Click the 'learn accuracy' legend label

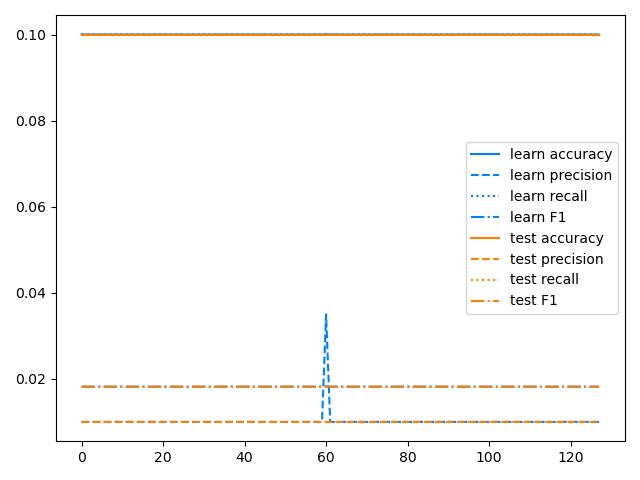[x=561, y=154]
